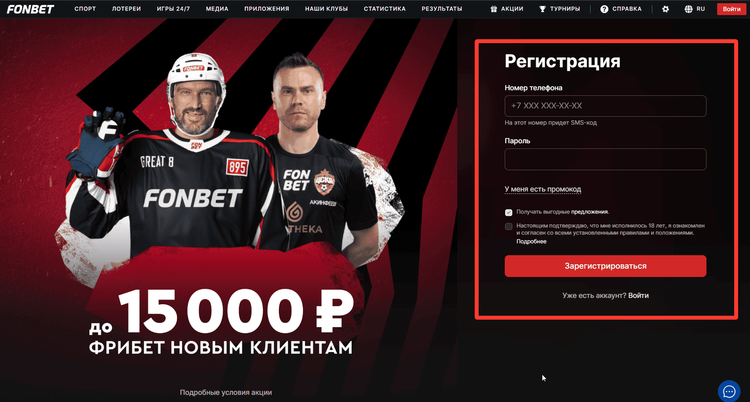Check the 18 years age confirmation checkbox
This screenshot has height=402, width=750.
tap(508, 226)
